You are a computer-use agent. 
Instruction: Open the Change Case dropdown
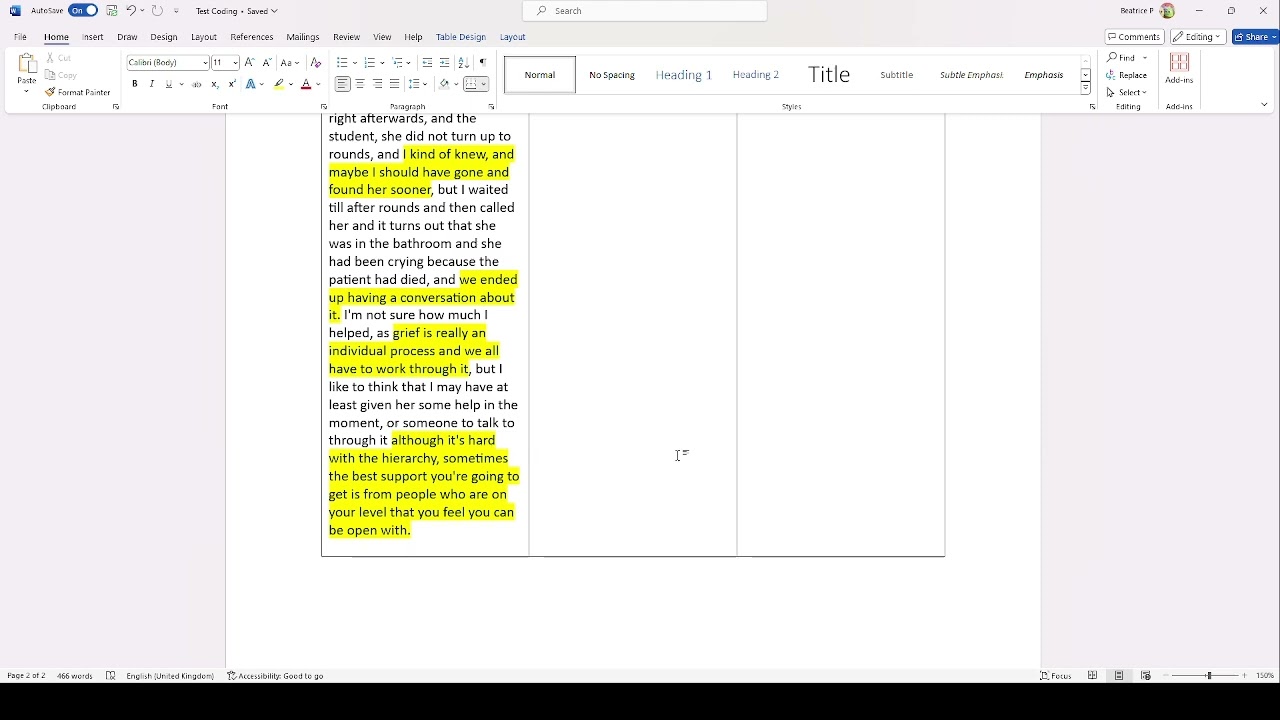(290, 63)
